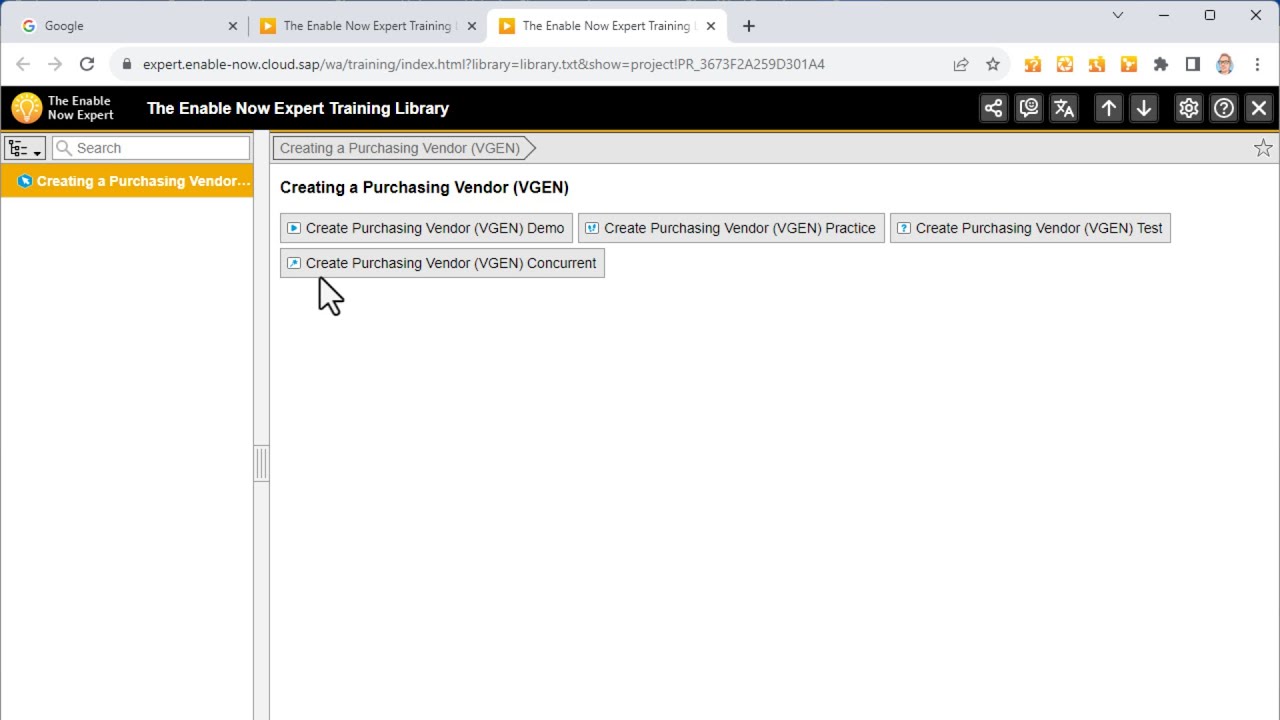This screenshot has height=720, width=1280.
Task: Close the Google tab
Action: pyautogui.click(x=233, y=26)
